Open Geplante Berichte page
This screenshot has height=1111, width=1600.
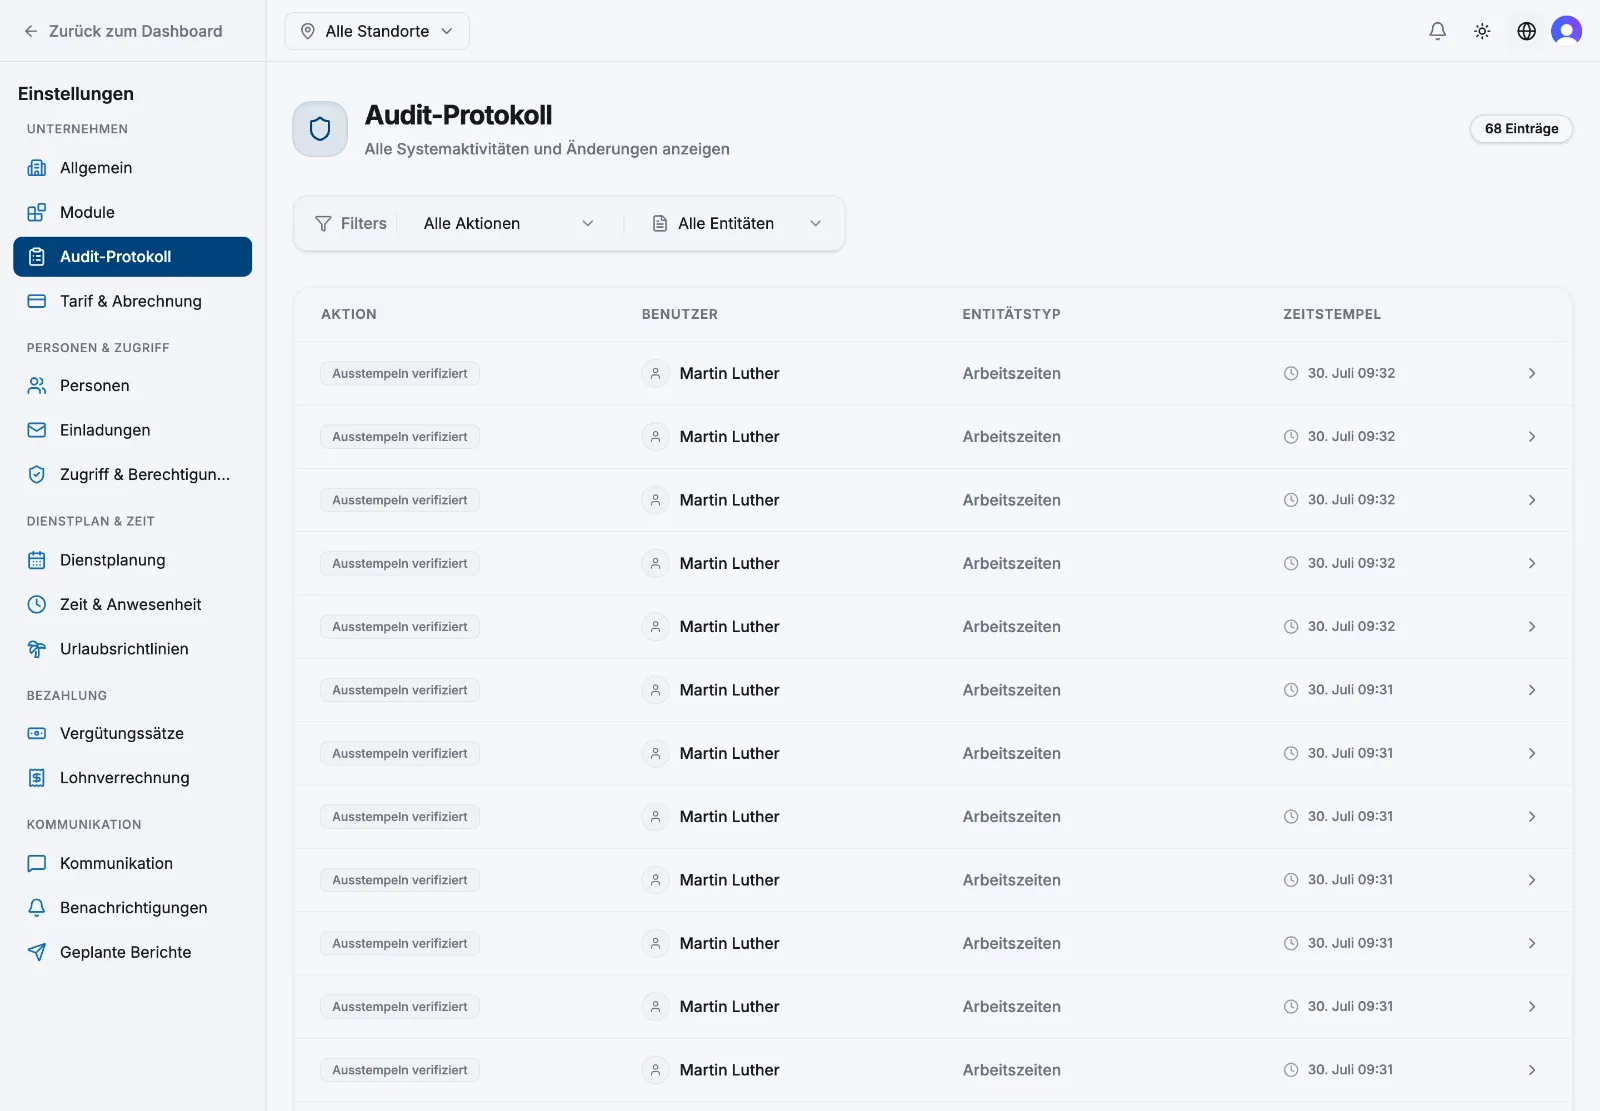pyautogui.click(x=132, y=952)
